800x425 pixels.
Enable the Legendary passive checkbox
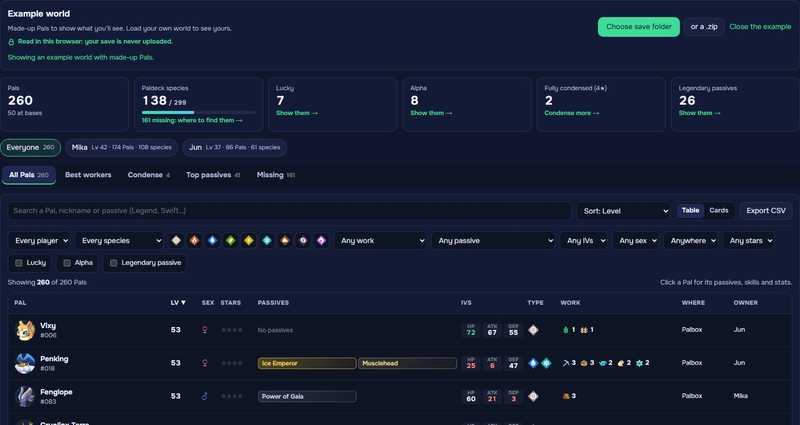(114, 263)
